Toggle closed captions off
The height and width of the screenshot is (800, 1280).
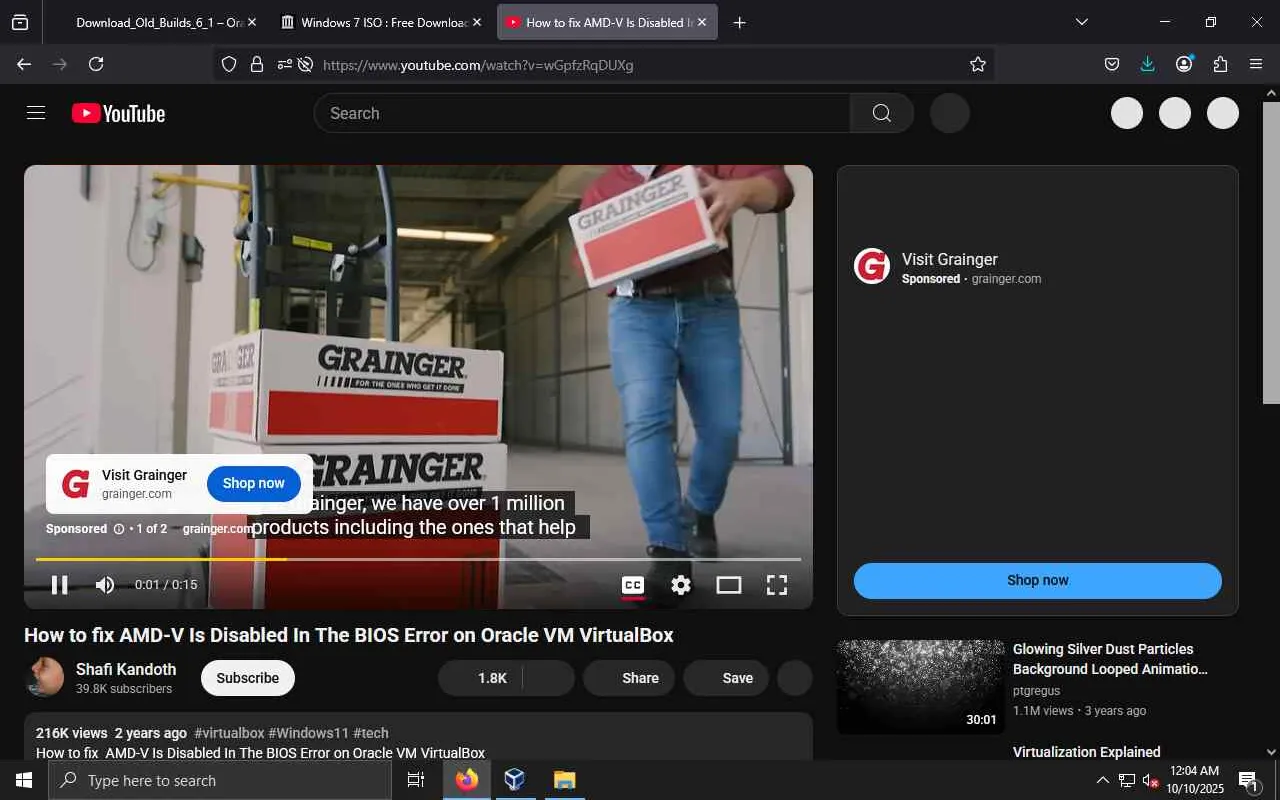click(x=633, y=585)
